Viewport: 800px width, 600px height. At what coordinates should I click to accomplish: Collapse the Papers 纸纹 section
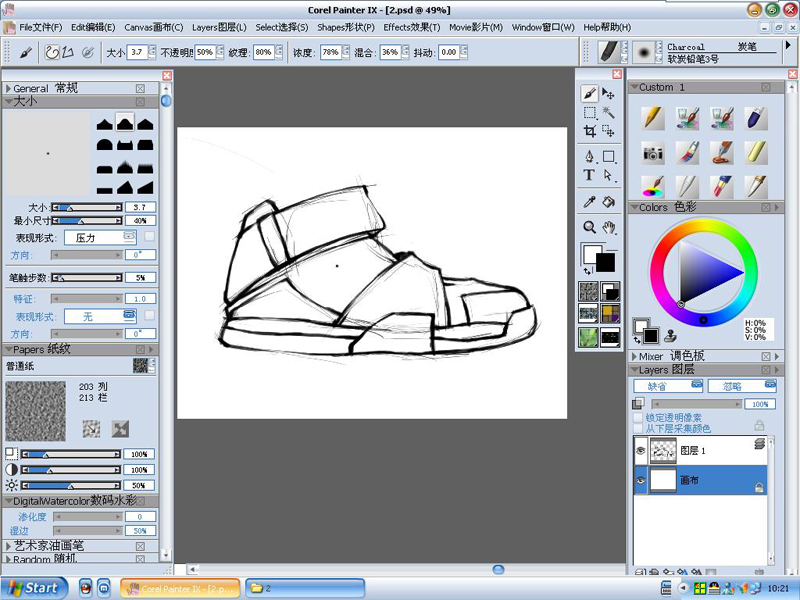8,349
